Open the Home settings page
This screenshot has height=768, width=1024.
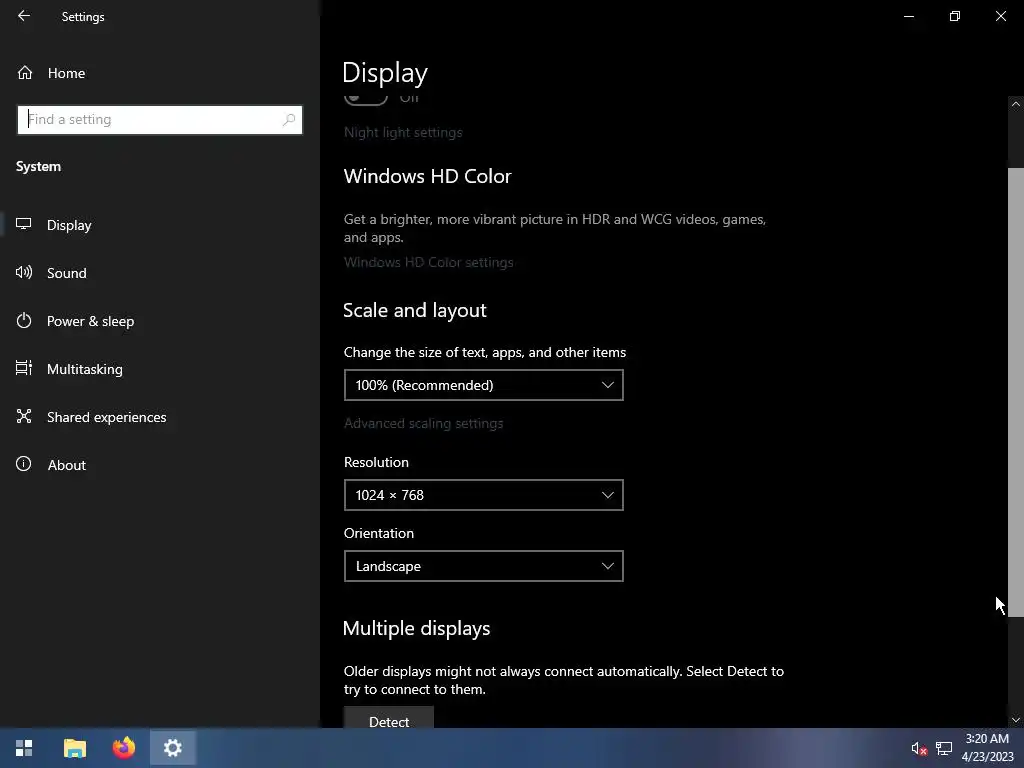coord(67,73)
